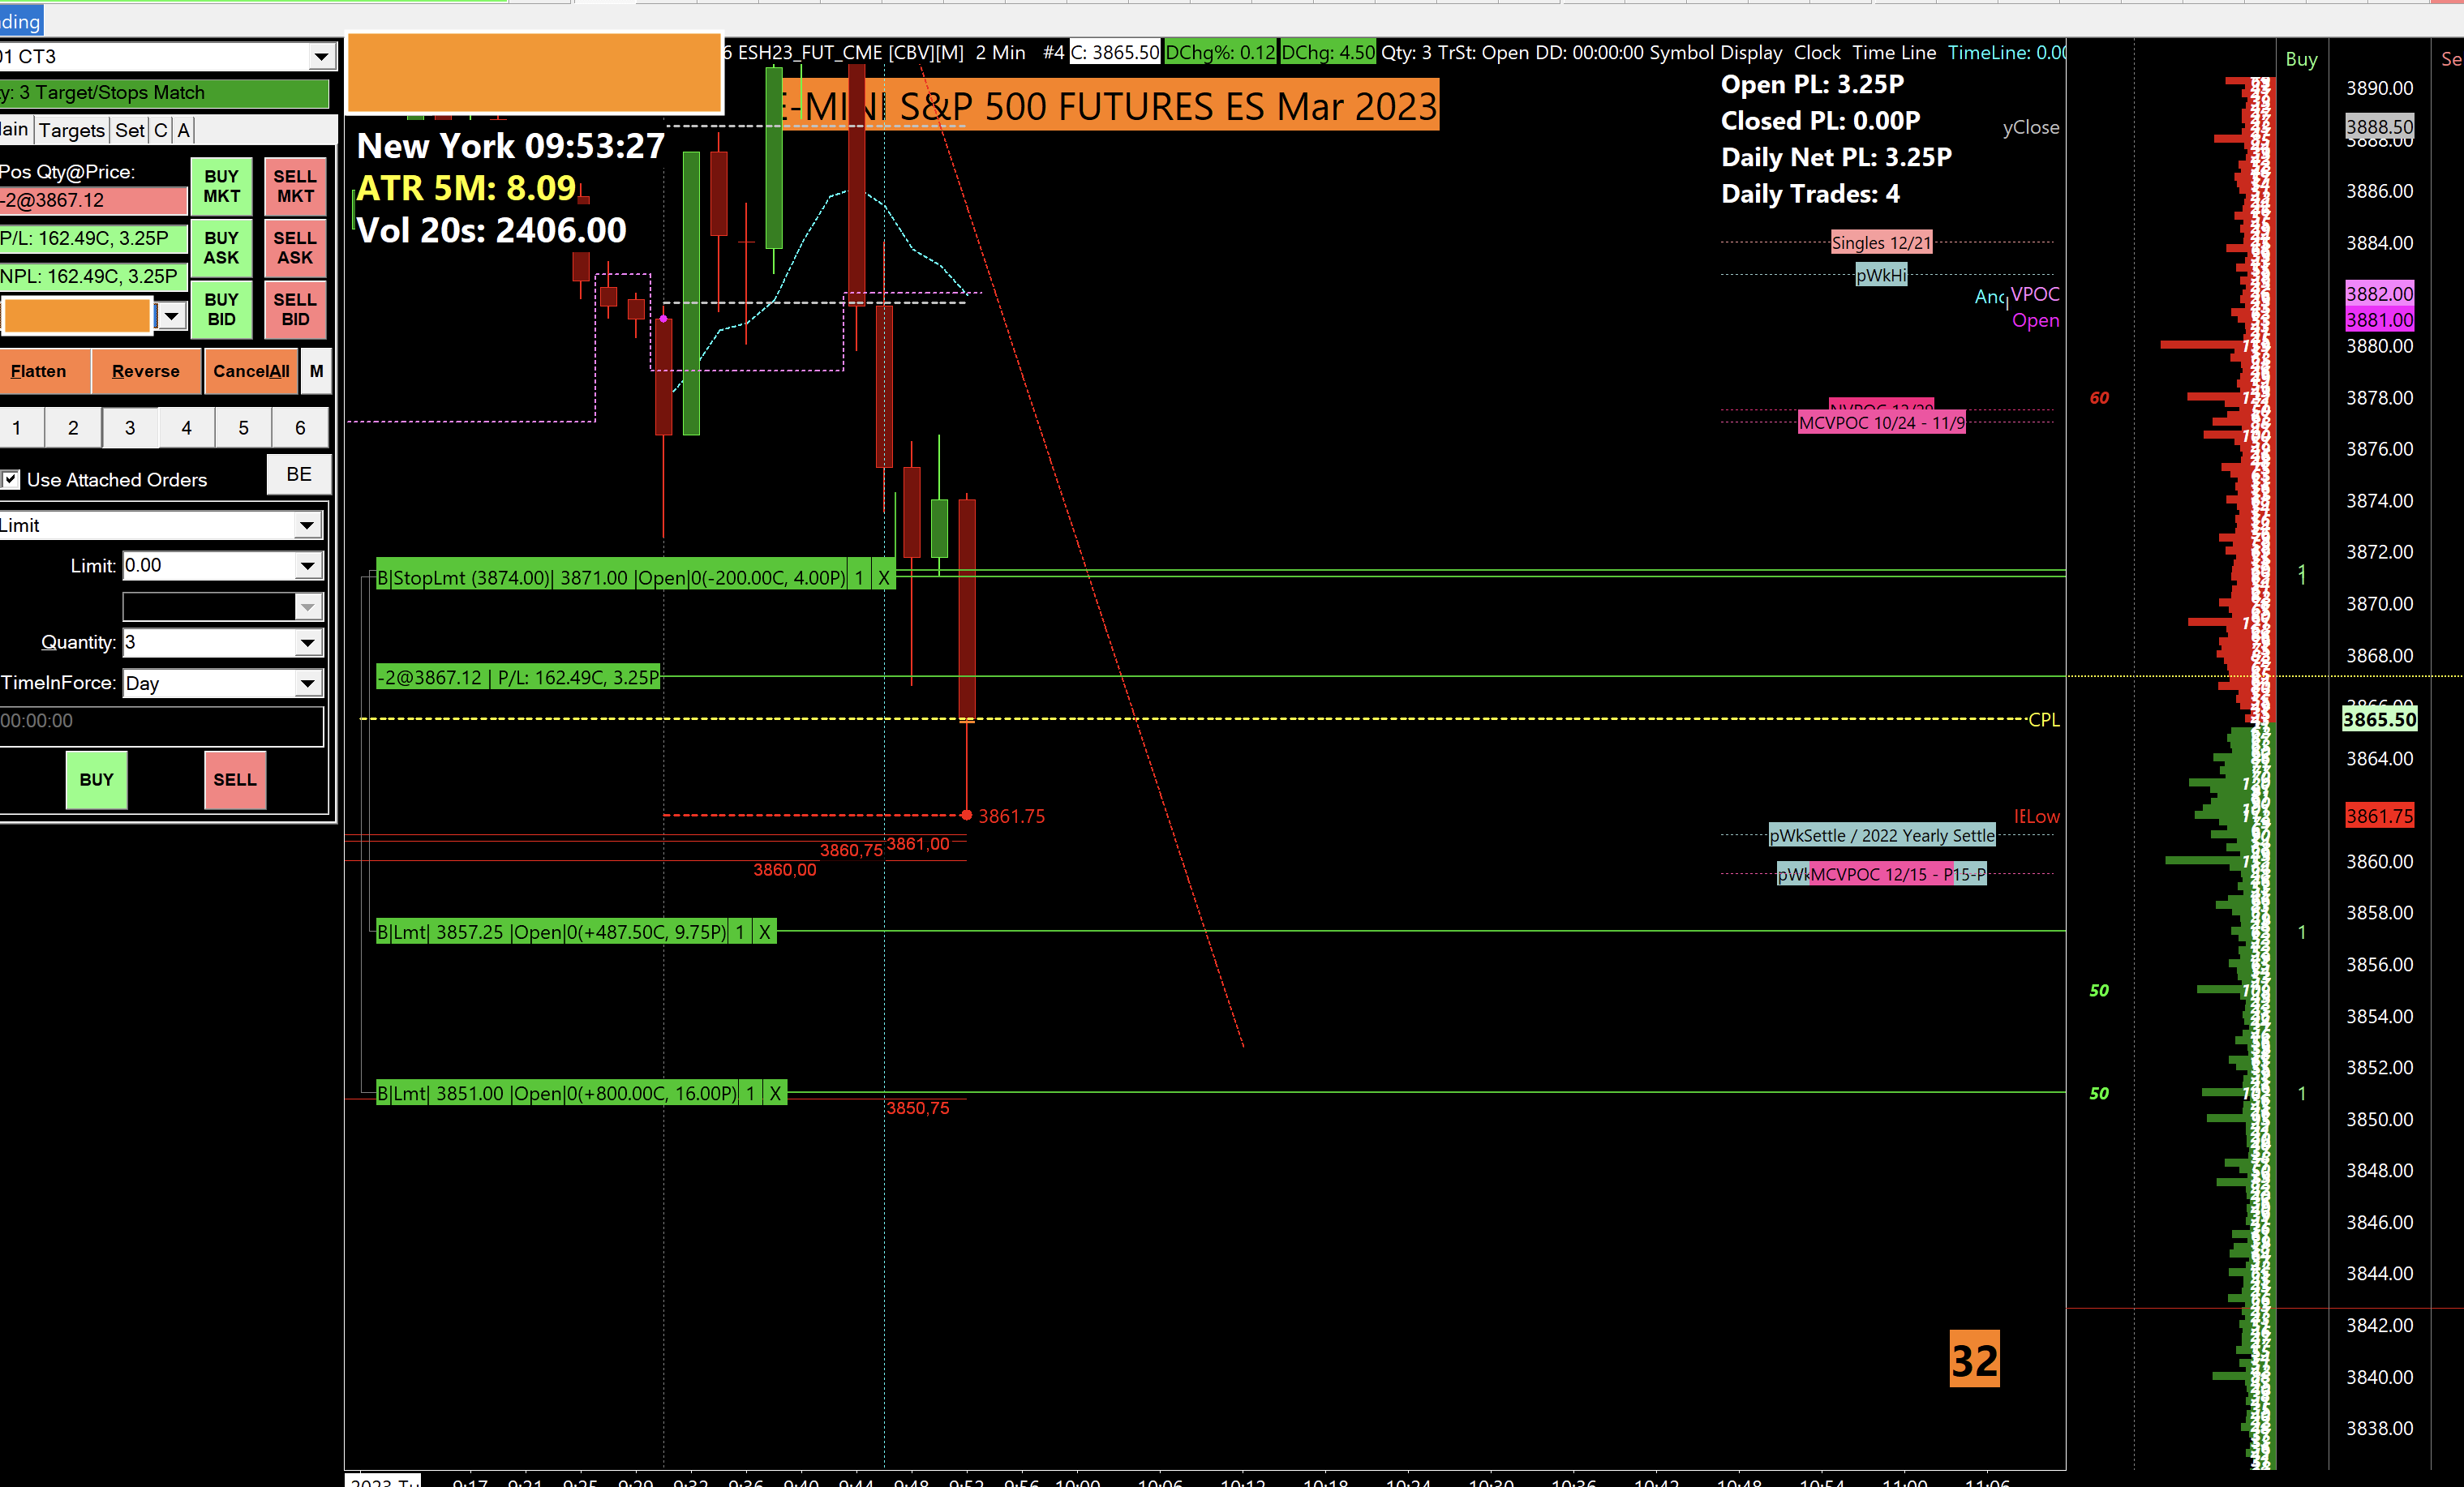Cancel the 3857.25 limit order via its X
This screenshot has width=2464, height=1487.
click(x=764, y=932)
